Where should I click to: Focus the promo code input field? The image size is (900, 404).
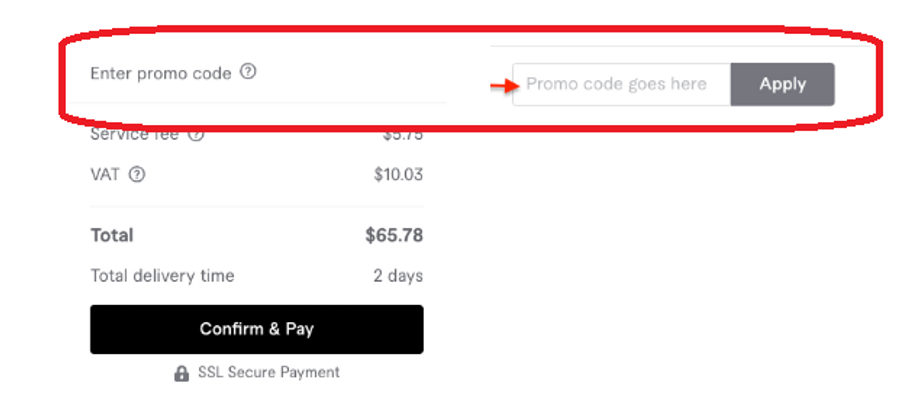(621, 84)
